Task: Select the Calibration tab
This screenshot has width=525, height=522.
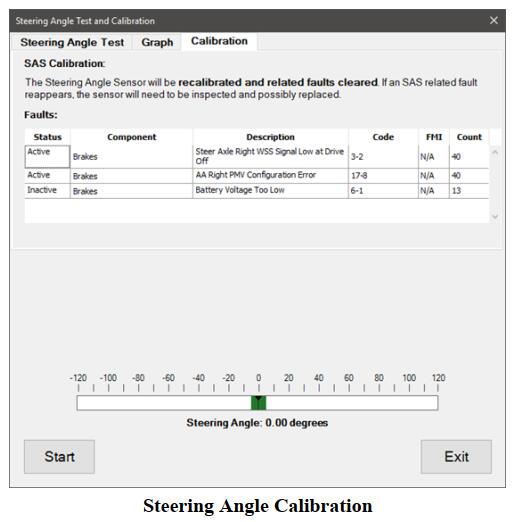Action: [219, 41]
